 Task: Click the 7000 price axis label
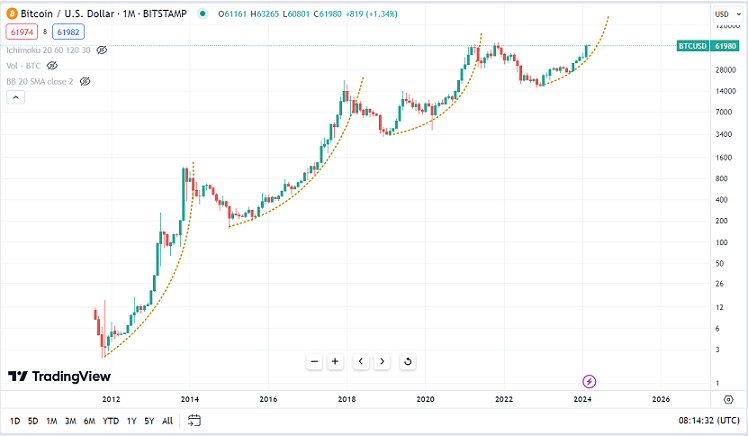click(x=724, y=112)
